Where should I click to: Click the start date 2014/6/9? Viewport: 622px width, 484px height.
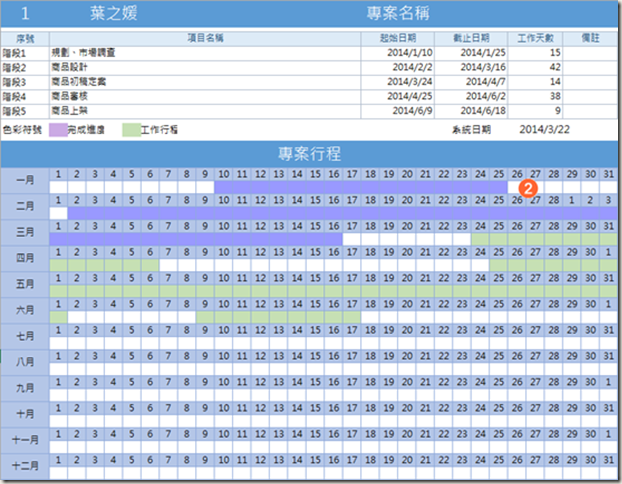coord(413,111)
